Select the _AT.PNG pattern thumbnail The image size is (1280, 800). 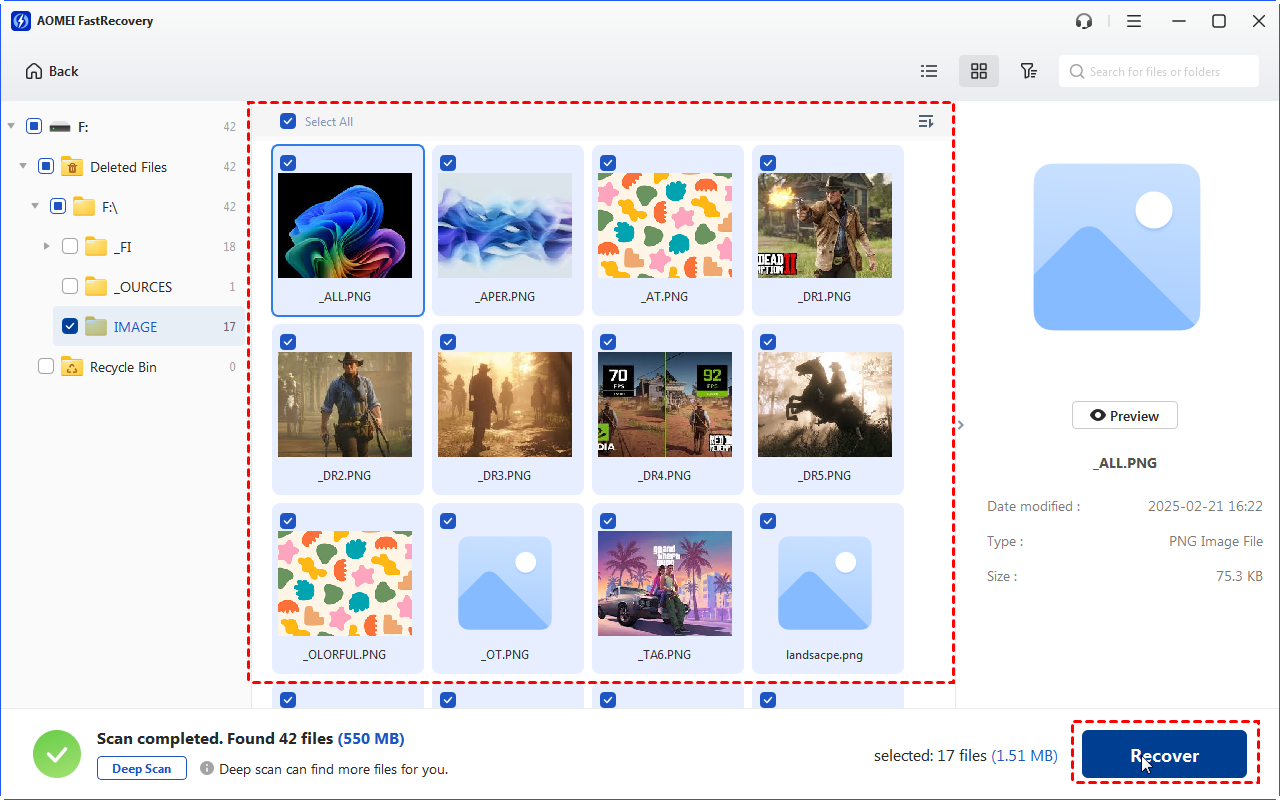(665, 225)
